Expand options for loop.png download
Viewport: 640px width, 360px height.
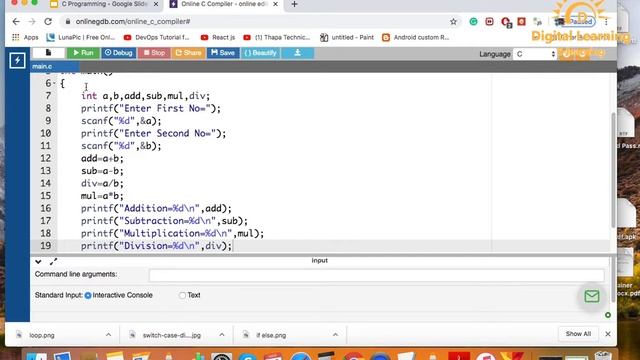coord(108,335)
